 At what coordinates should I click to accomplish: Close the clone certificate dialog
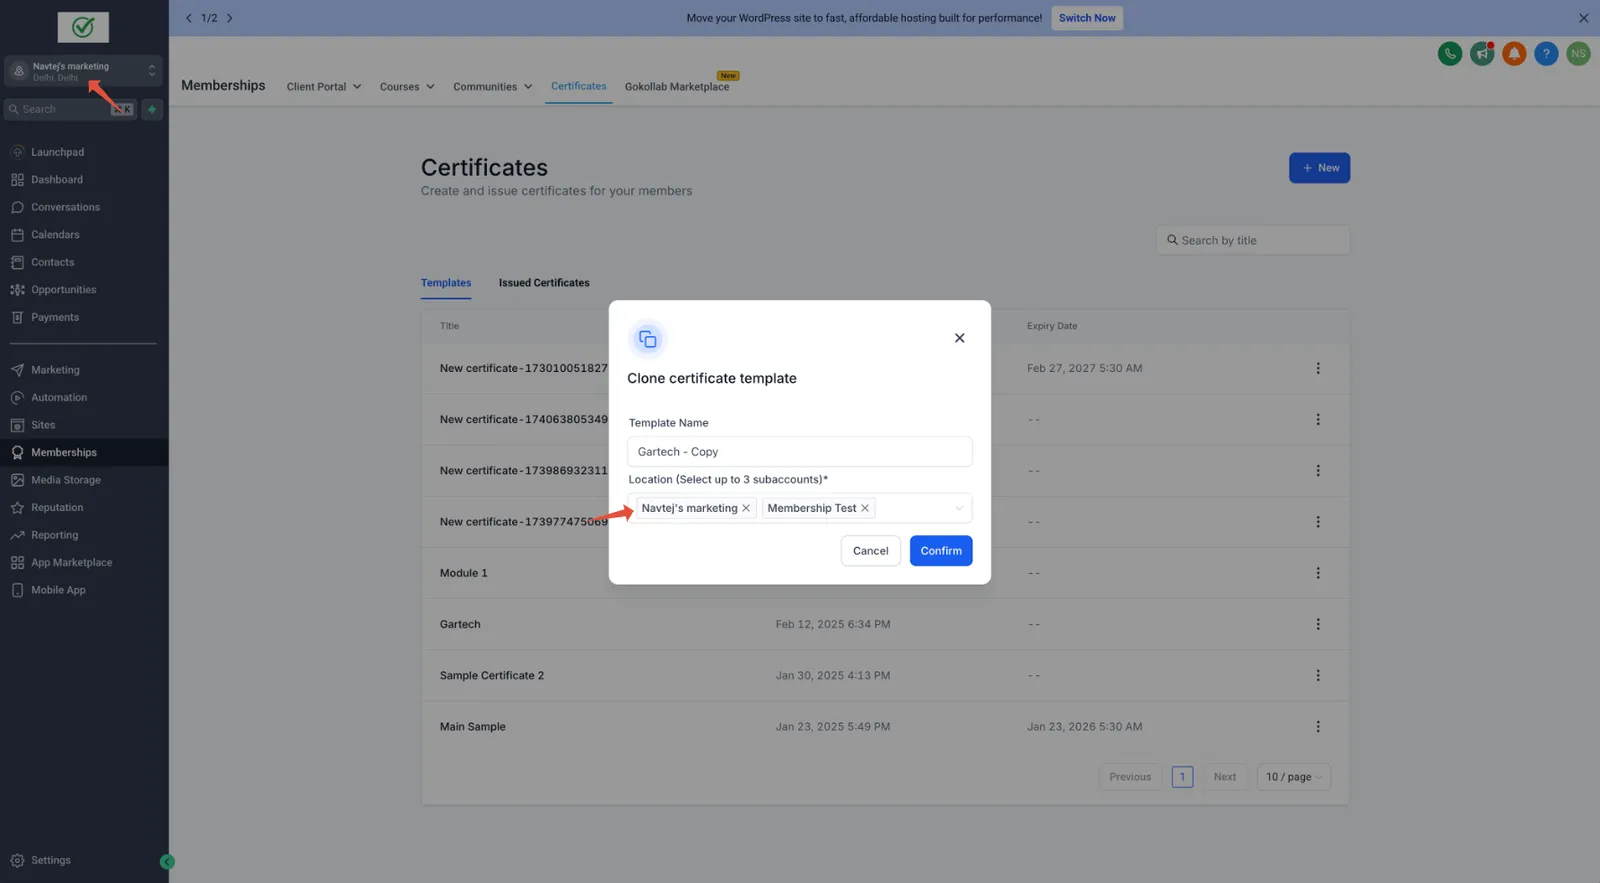pos(959,338)
